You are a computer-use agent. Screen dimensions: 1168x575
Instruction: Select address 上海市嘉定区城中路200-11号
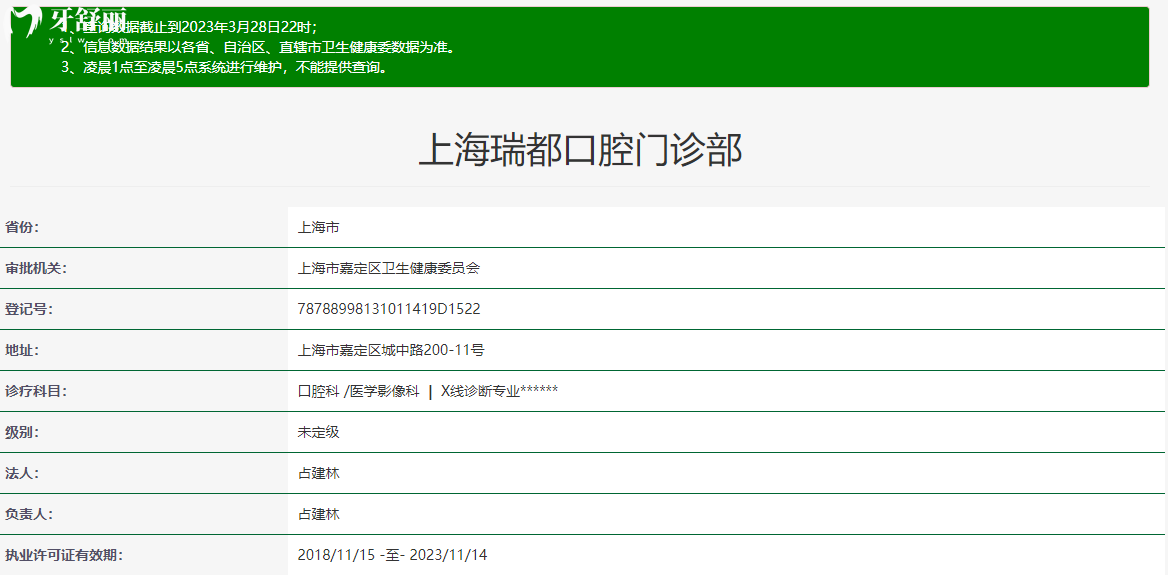(x=391, y=350)
